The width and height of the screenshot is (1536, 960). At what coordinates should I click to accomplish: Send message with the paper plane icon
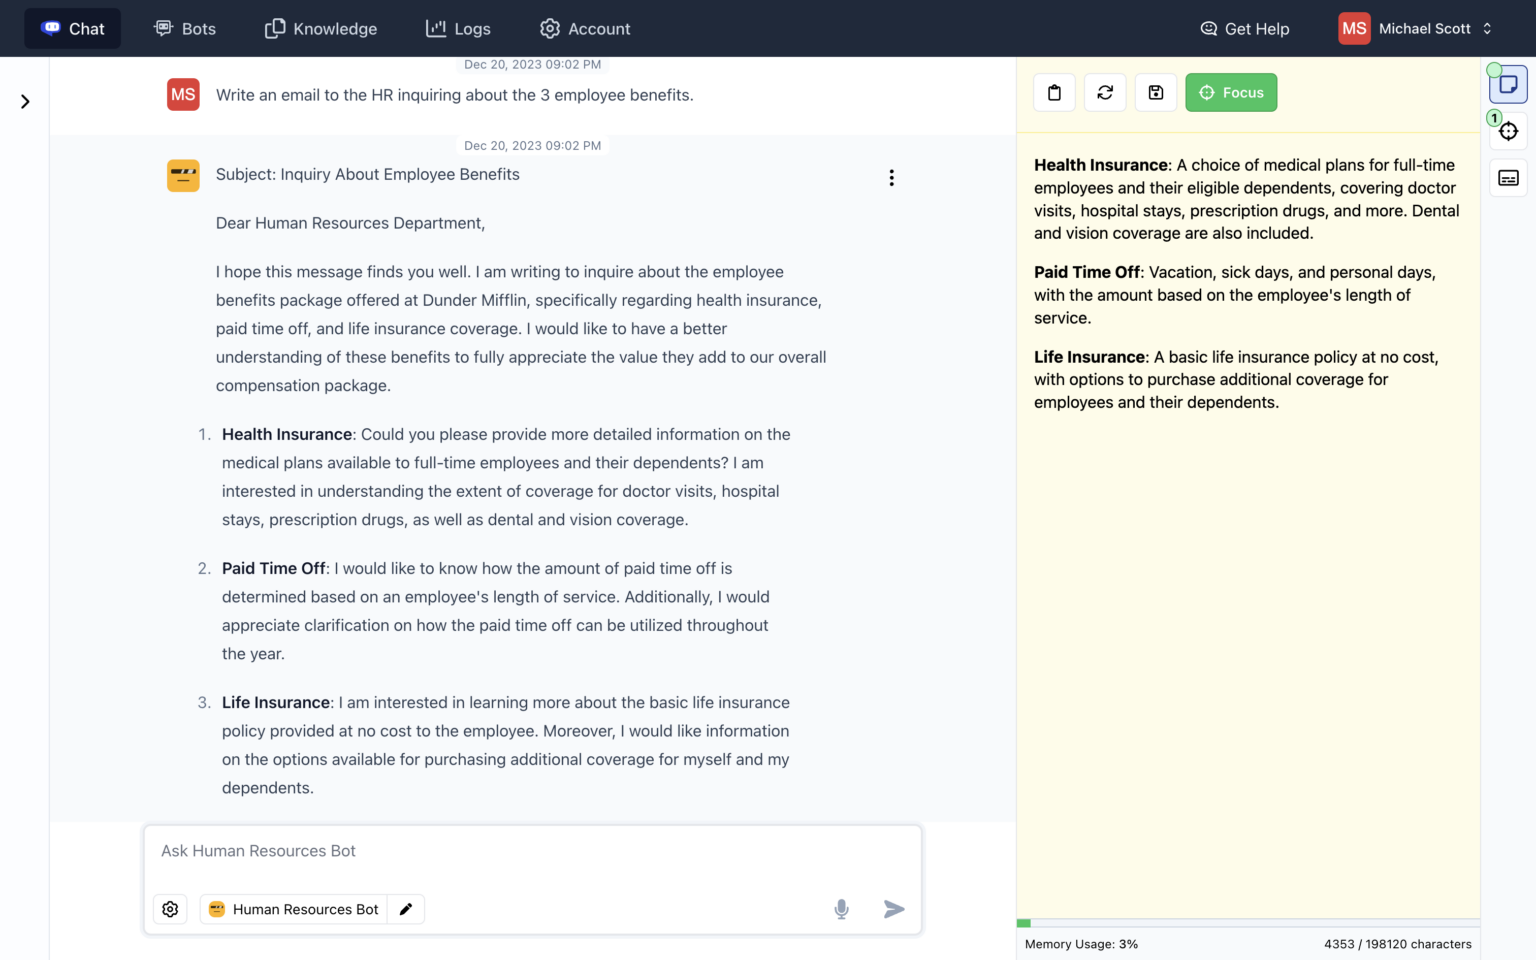pos(893,909)
